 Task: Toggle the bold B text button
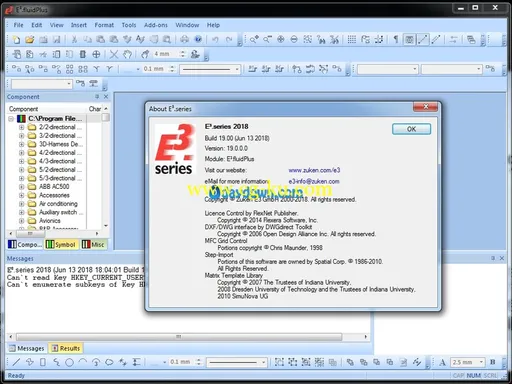click(x=493, y=362)
